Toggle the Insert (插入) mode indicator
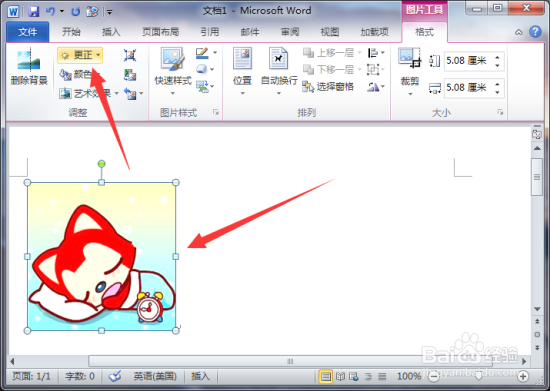The width and height of the screenshot is (550, 391). pos(200,377)
